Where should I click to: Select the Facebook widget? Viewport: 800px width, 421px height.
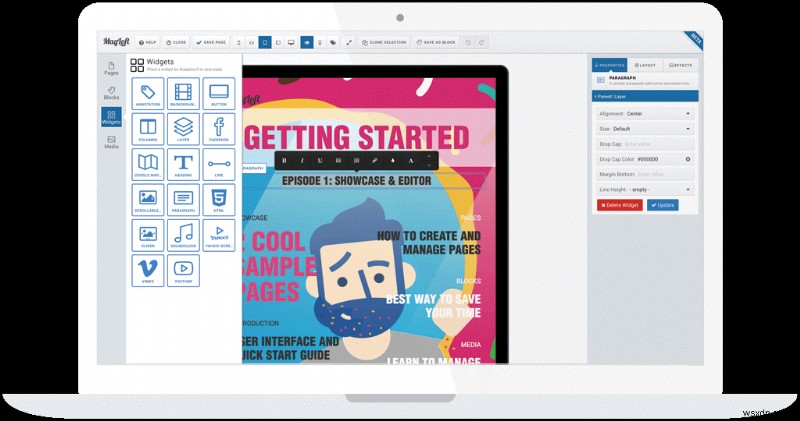coord(219,129)
